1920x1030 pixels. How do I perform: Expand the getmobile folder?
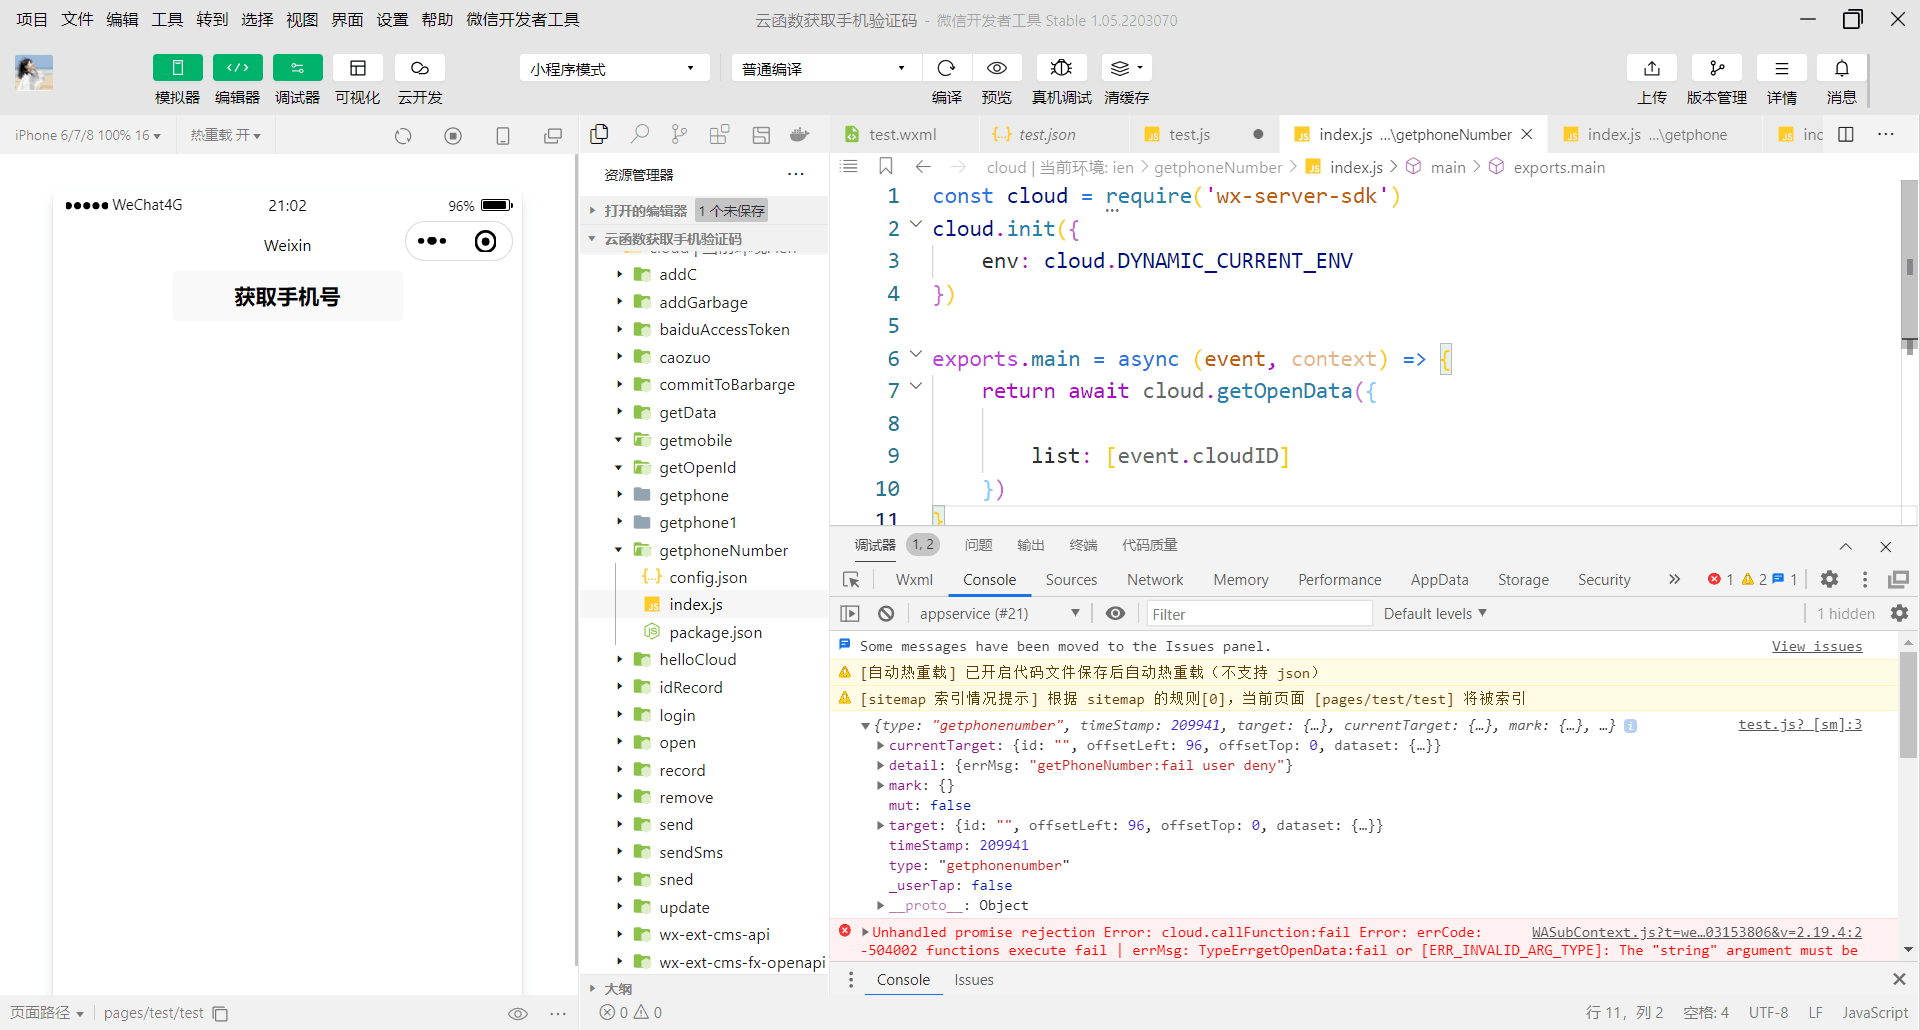[x=618, y=440]
